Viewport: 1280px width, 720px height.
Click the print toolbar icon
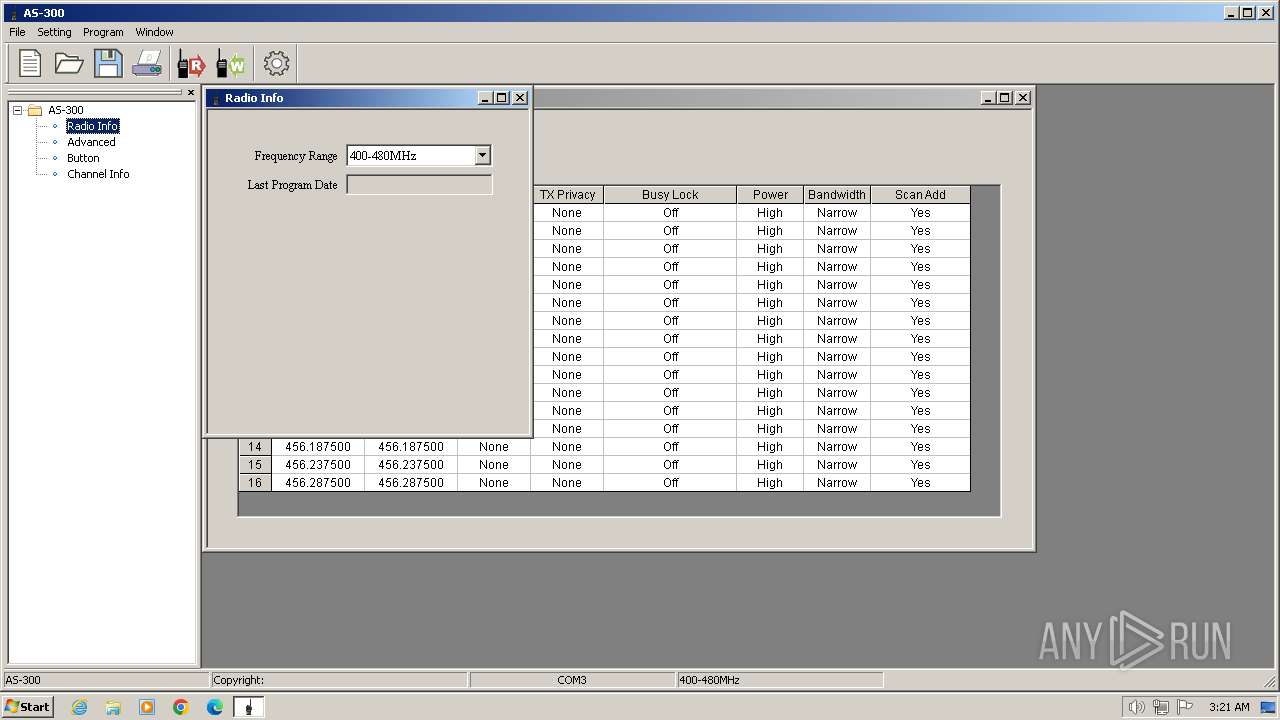(x=147, y=63)
